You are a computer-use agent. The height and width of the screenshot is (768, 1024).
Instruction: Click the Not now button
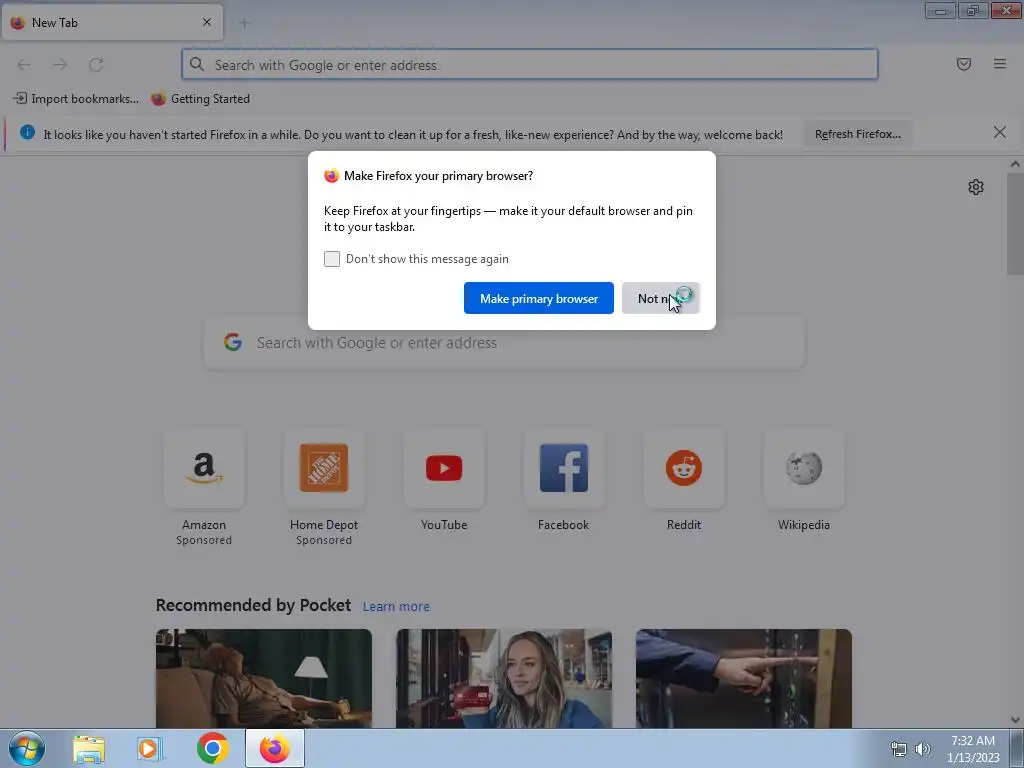[x=661, y=298]
